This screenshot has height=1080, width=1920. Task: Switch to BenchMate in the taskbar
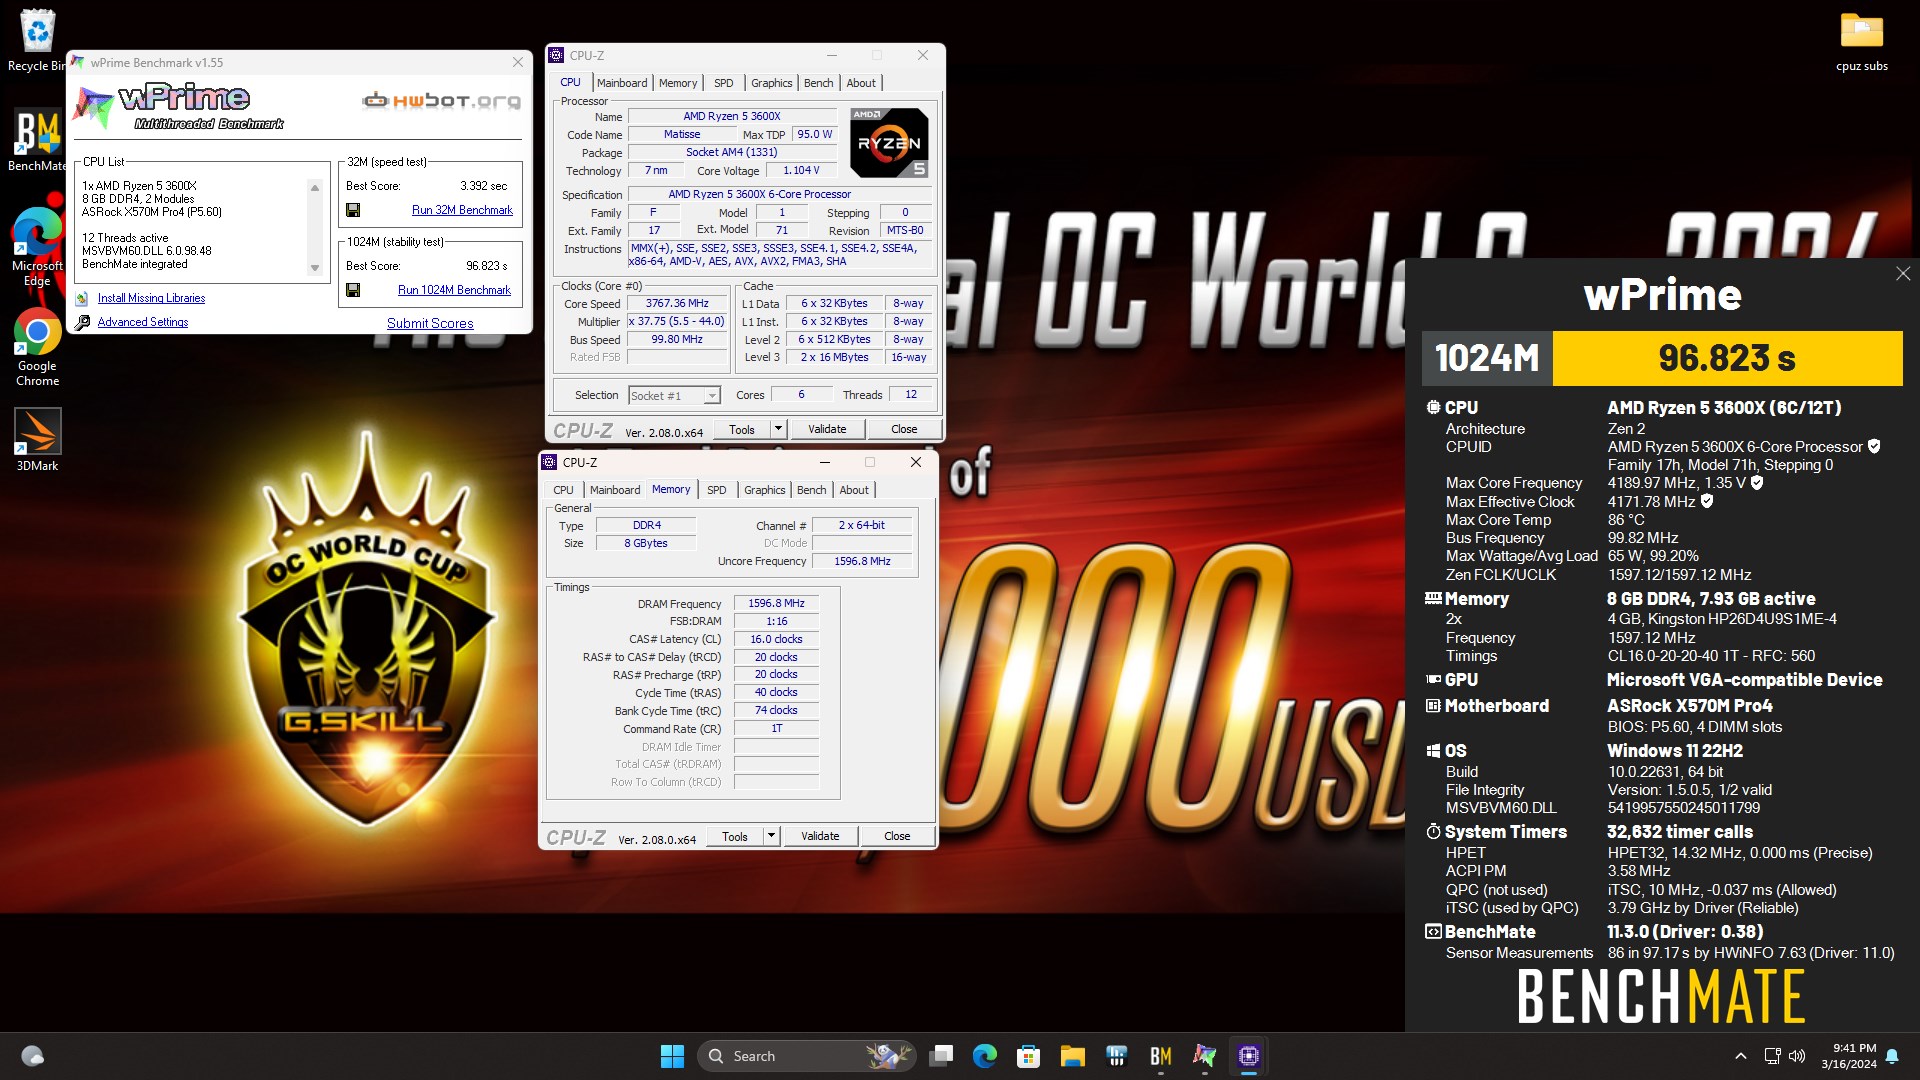point(1160,1056)
